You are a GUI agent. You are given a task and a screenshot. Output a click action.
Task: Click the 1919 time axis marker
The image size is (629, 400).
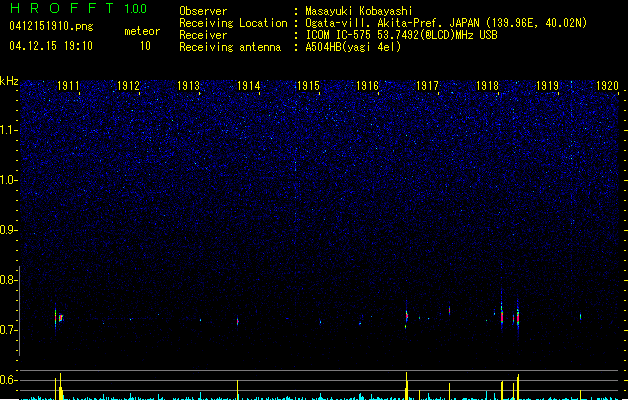pyautogui.click(x=548, y=86)
